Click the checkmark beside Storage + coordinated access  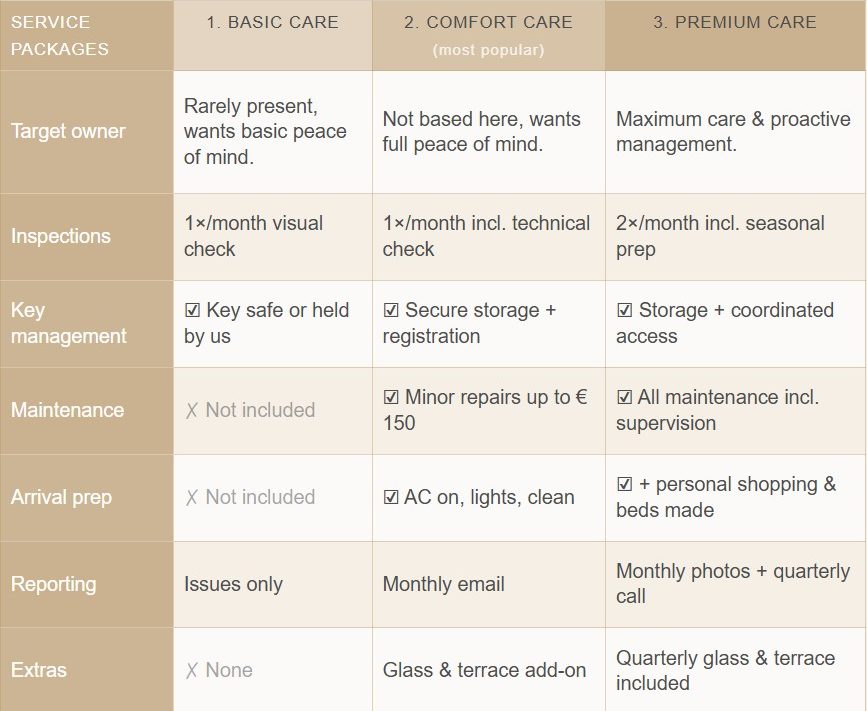click(624, 310)
